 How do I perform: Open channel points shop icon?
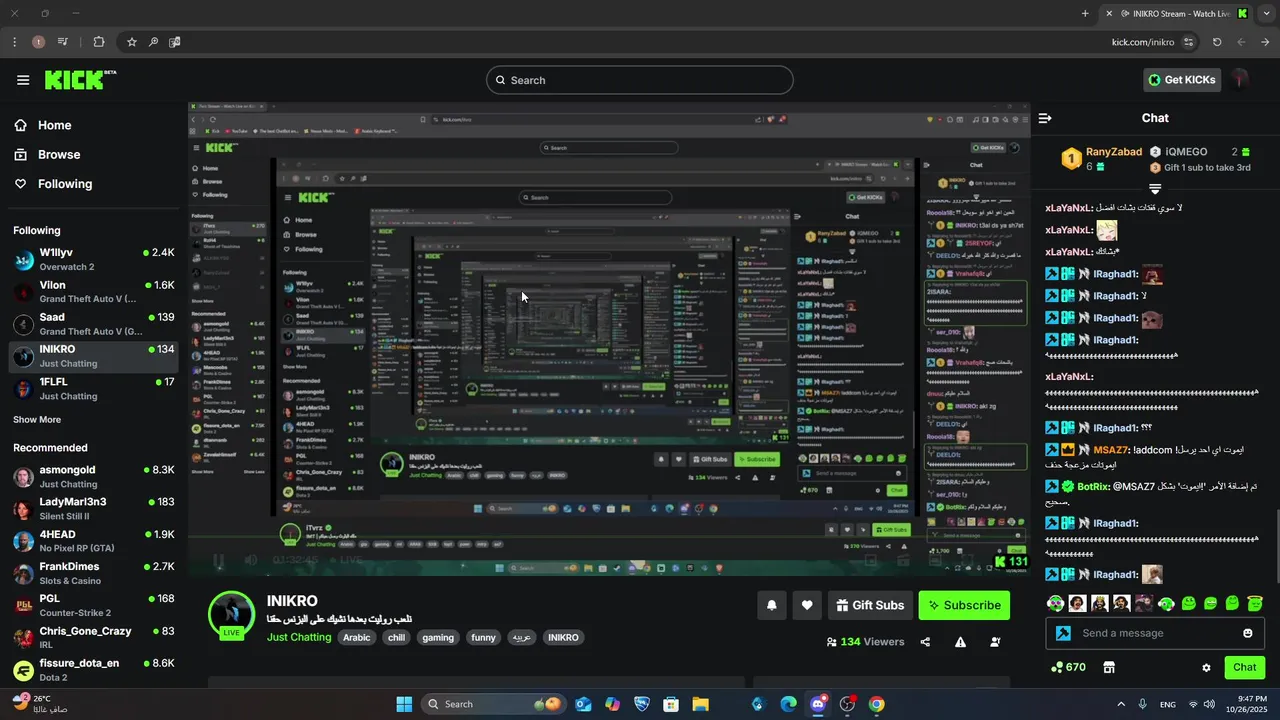pos(1109,667)
